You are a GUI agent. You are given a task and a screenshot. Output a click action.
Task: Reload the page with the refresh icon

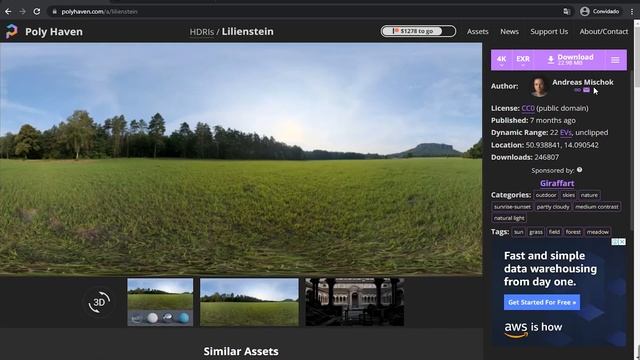tap(37, 11)
